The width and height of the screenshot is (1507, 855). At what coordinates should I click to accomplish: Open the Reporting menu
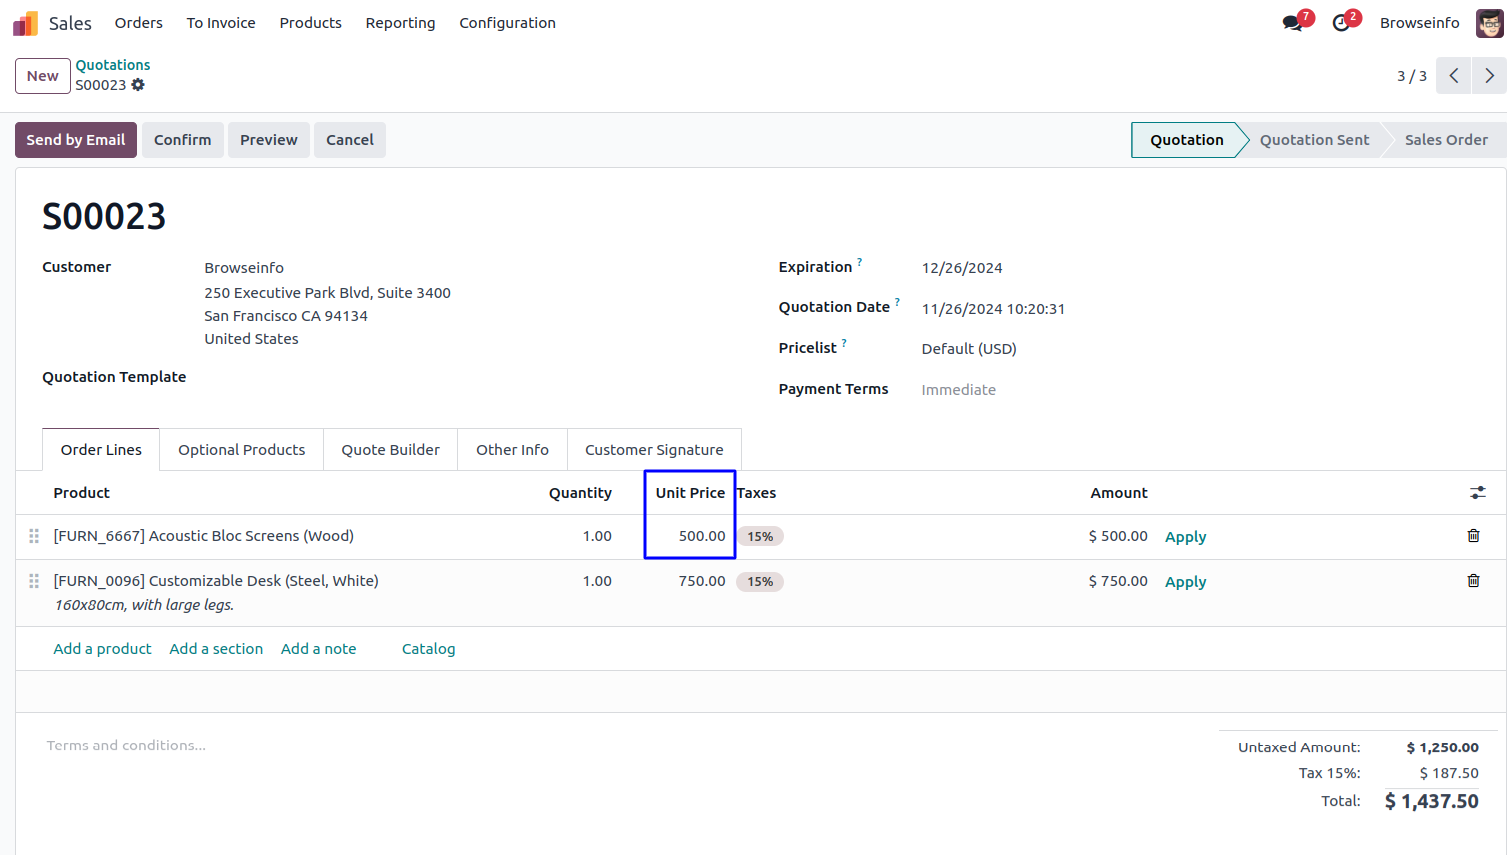click(x=400, y=23)
